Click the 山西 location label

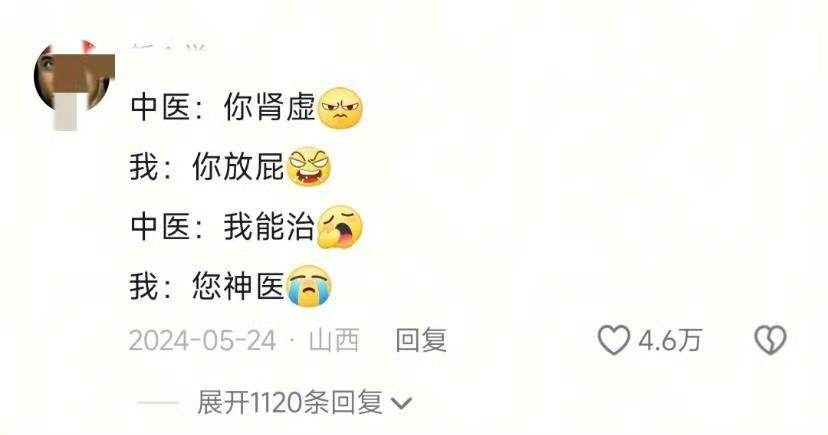(334, 340)
